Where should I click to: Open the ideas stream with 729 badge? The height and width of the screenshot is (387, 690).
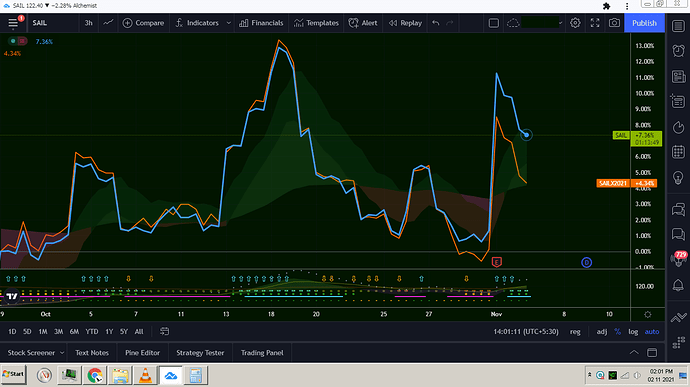(x=678, y=258)
